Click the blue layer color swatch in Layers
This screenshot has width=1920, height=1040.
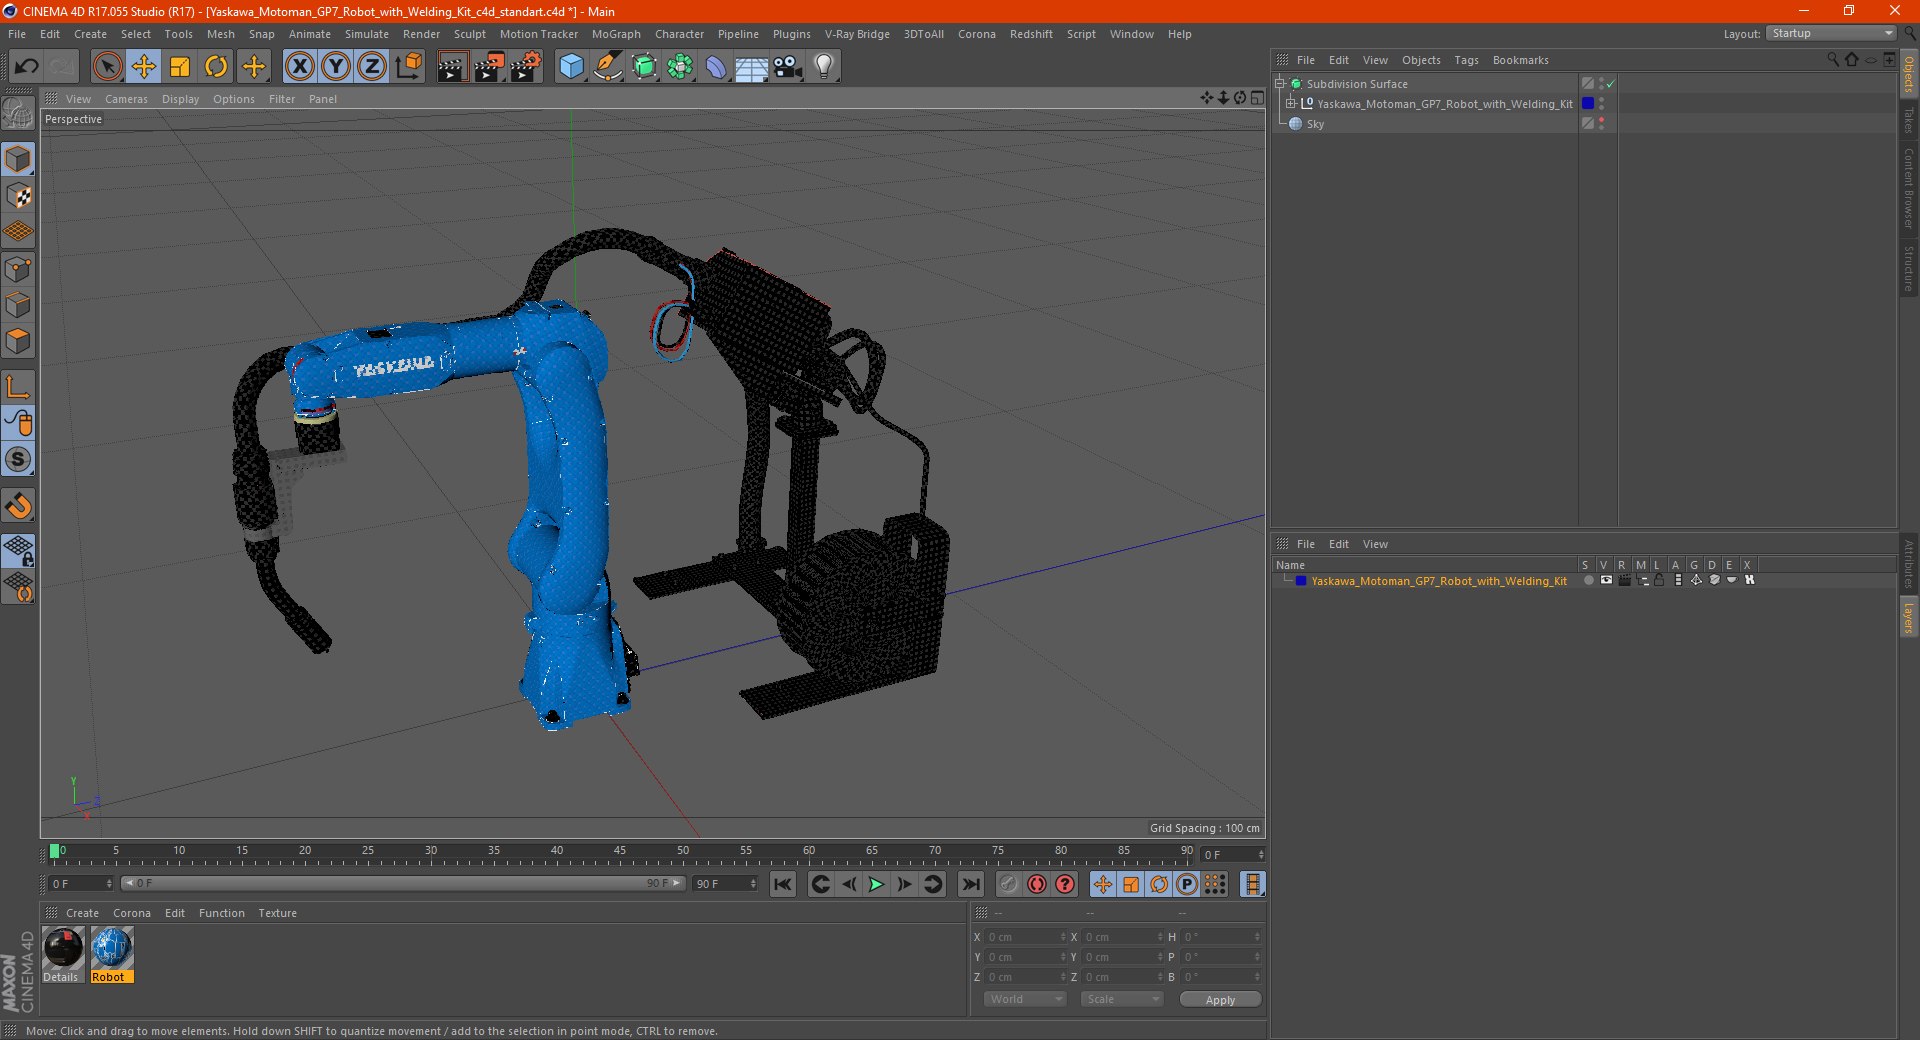coord(1301,580)
